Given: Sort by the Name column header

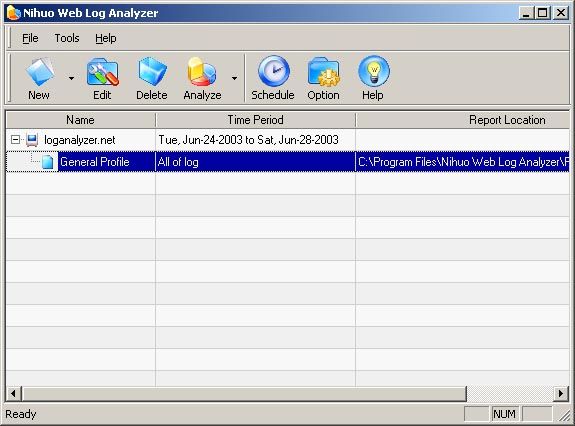Looking at the screenshot, I should pos(81,120).
